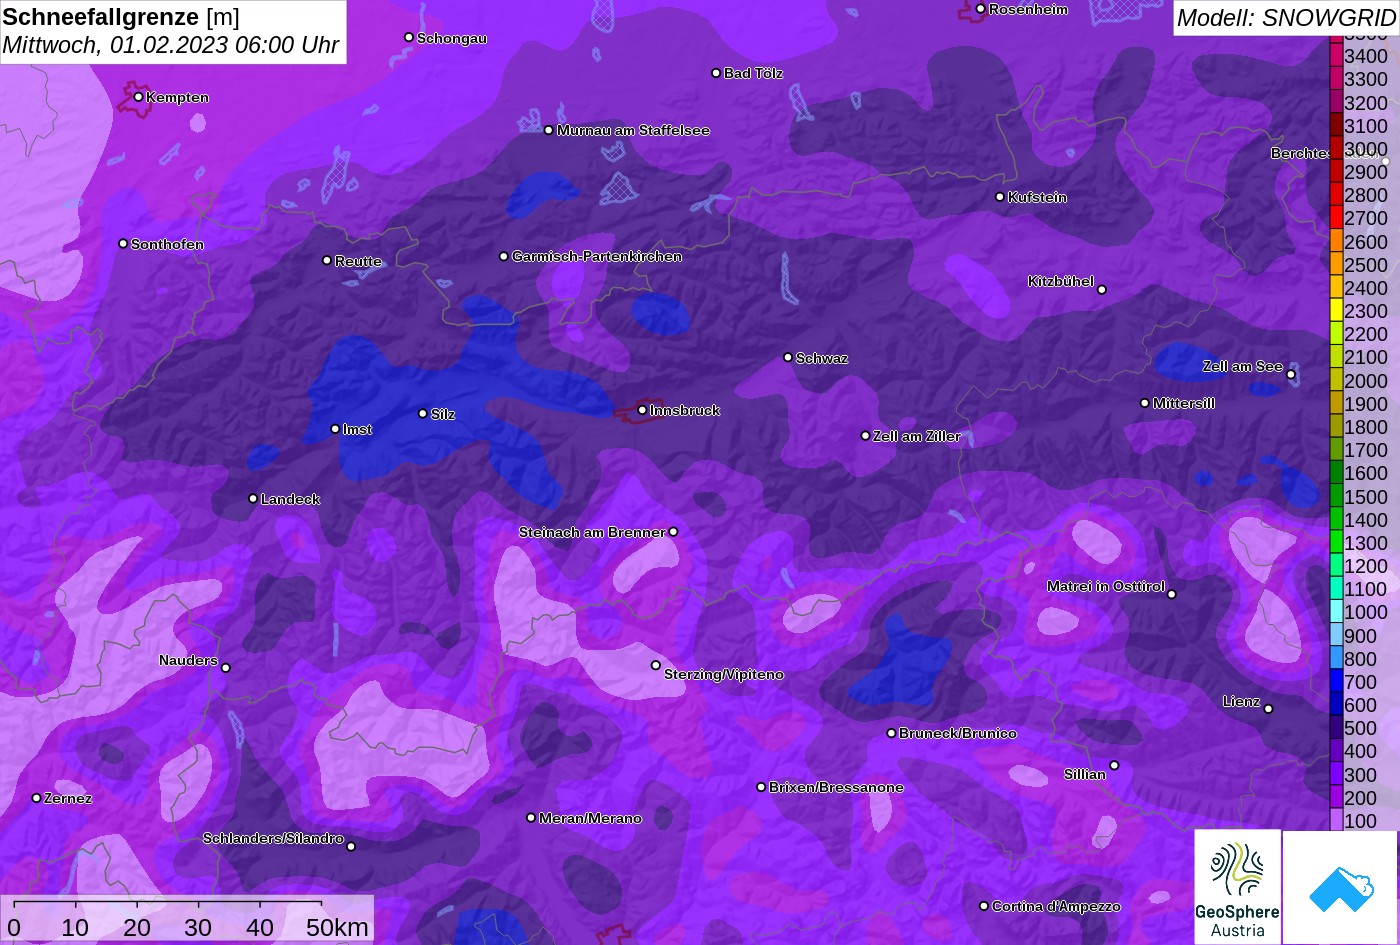1400x945 pixels.
Task: Select the Schwaz marker dot
Action: pos(788,357)
